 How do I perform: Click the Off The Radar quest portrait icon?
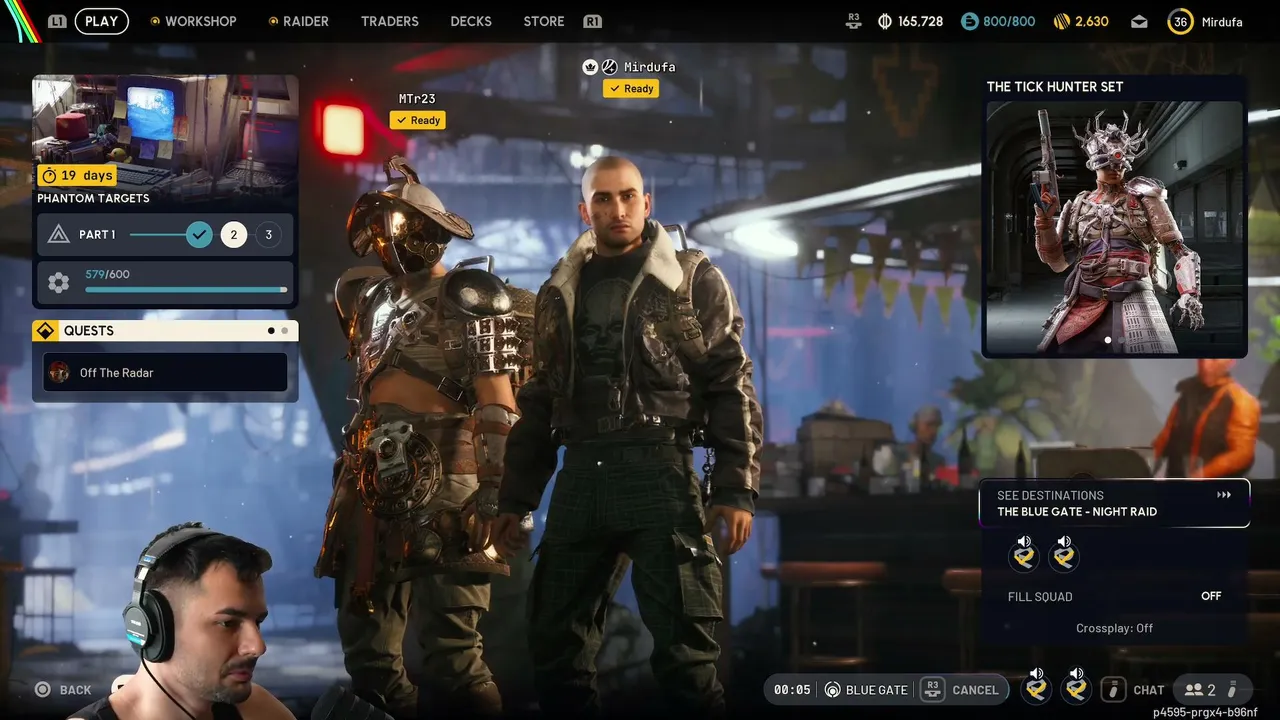pos(60,373)
